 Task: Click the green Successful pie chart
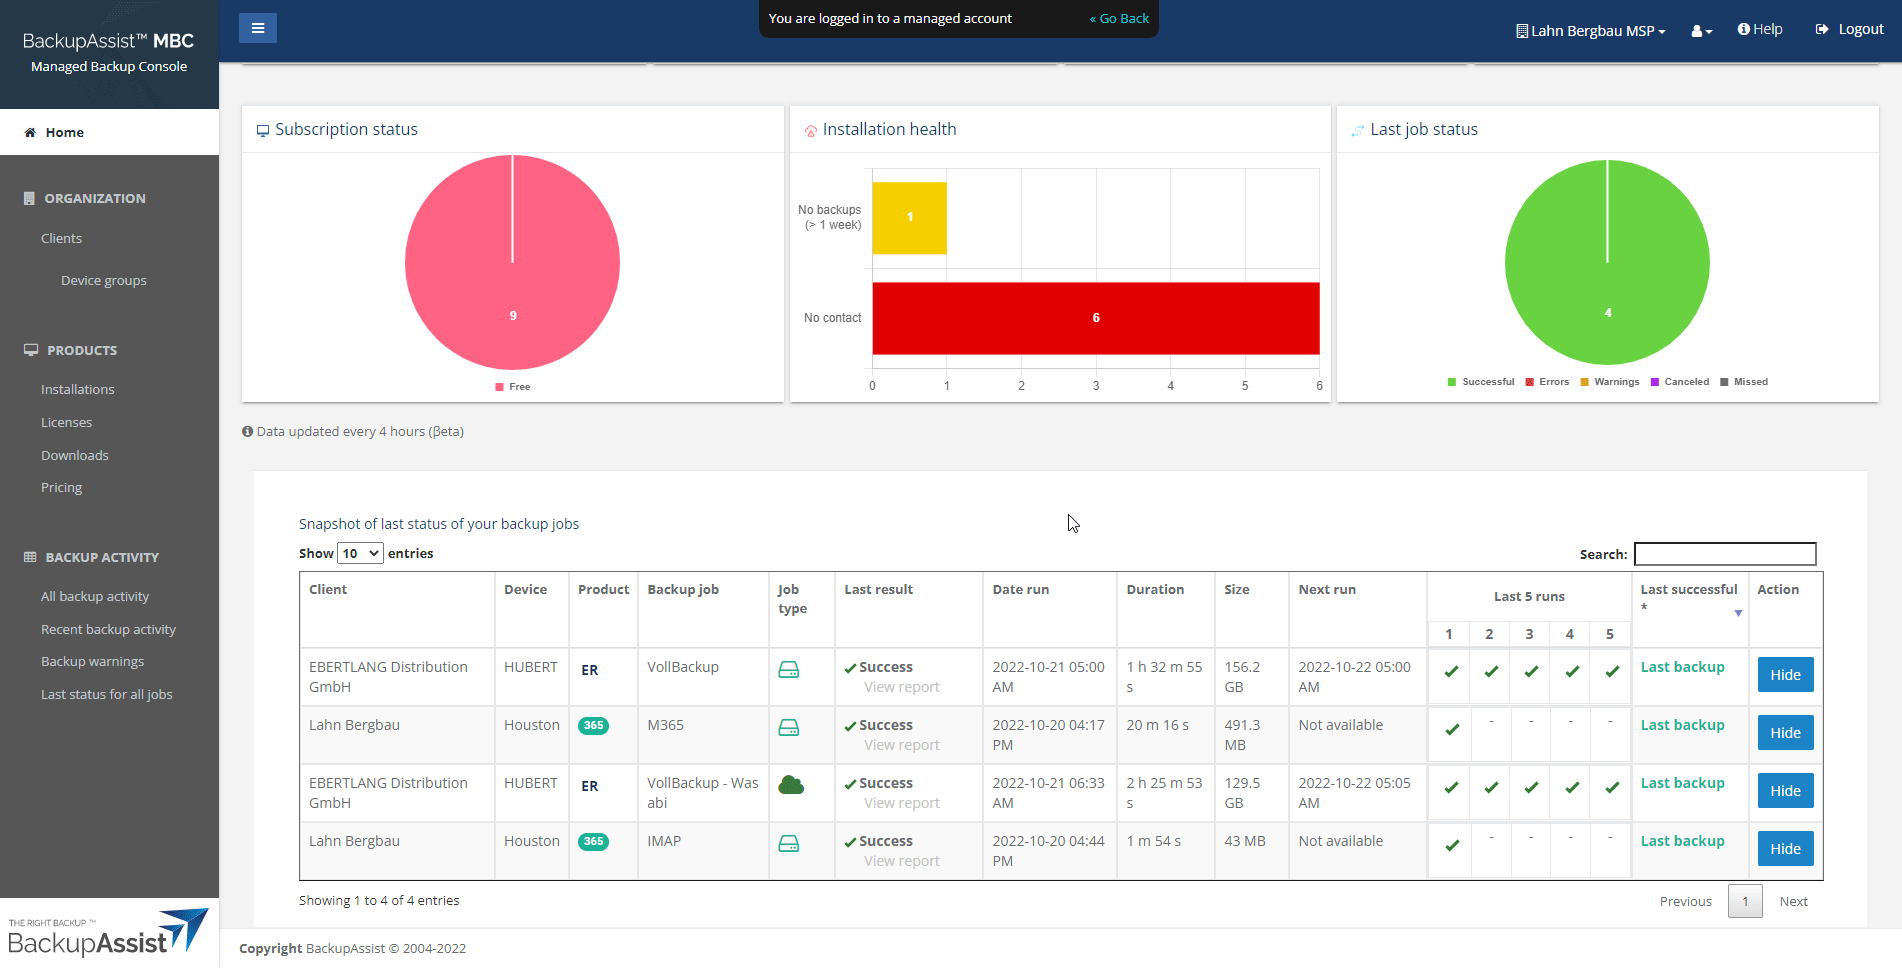point(1607,262)
